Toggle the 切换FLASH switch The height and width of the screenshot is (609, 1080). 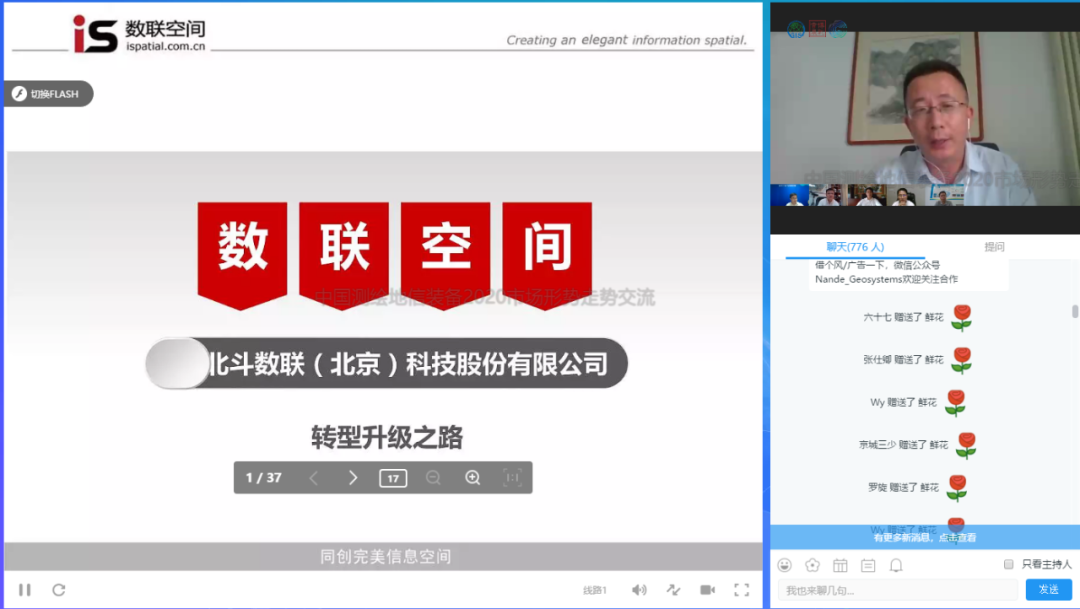[x=47, y=94]
